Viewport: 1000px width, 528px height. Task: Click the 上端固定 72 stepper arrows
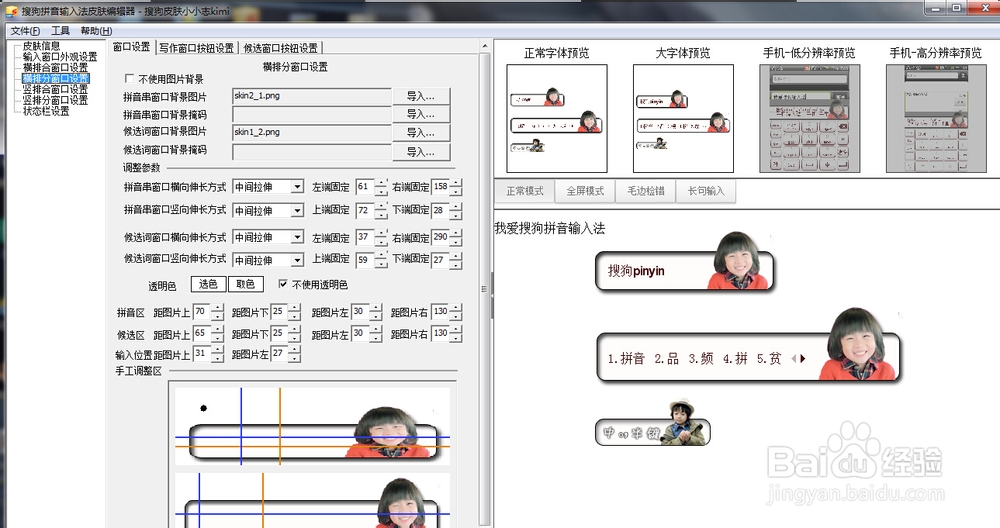click(x=381, y=210)
